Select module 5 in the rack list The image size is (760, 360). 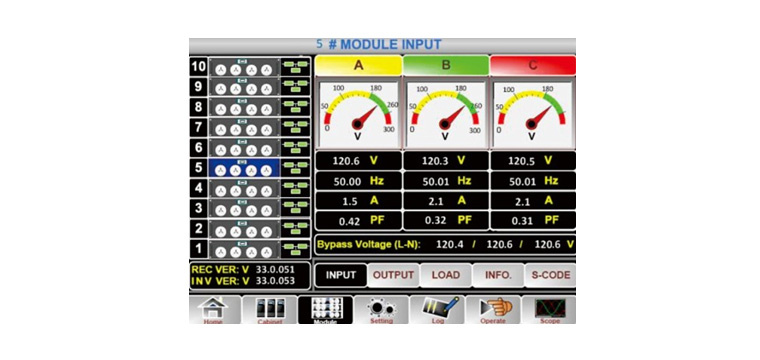pyautogui.click(x=244, y=168)
